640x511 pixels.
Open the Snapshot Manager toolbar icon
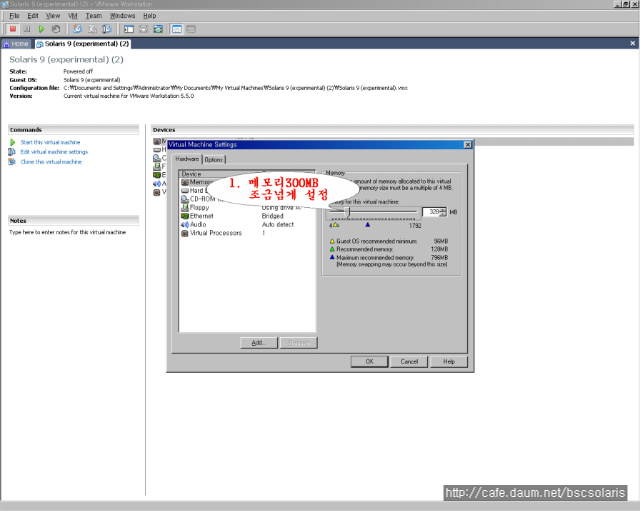107,29
